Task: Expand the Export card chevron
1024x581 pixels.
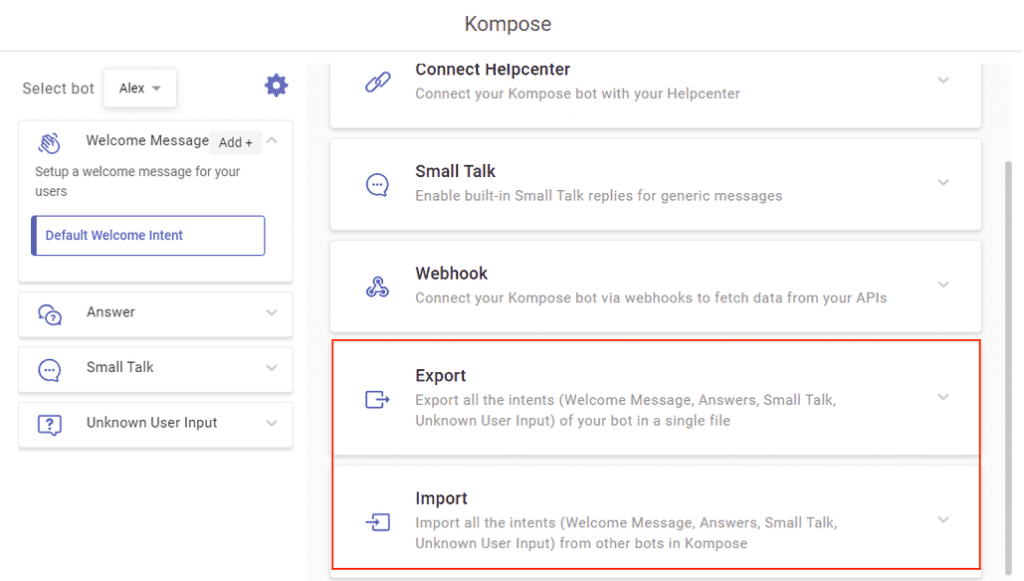Action: coord(943,397)
